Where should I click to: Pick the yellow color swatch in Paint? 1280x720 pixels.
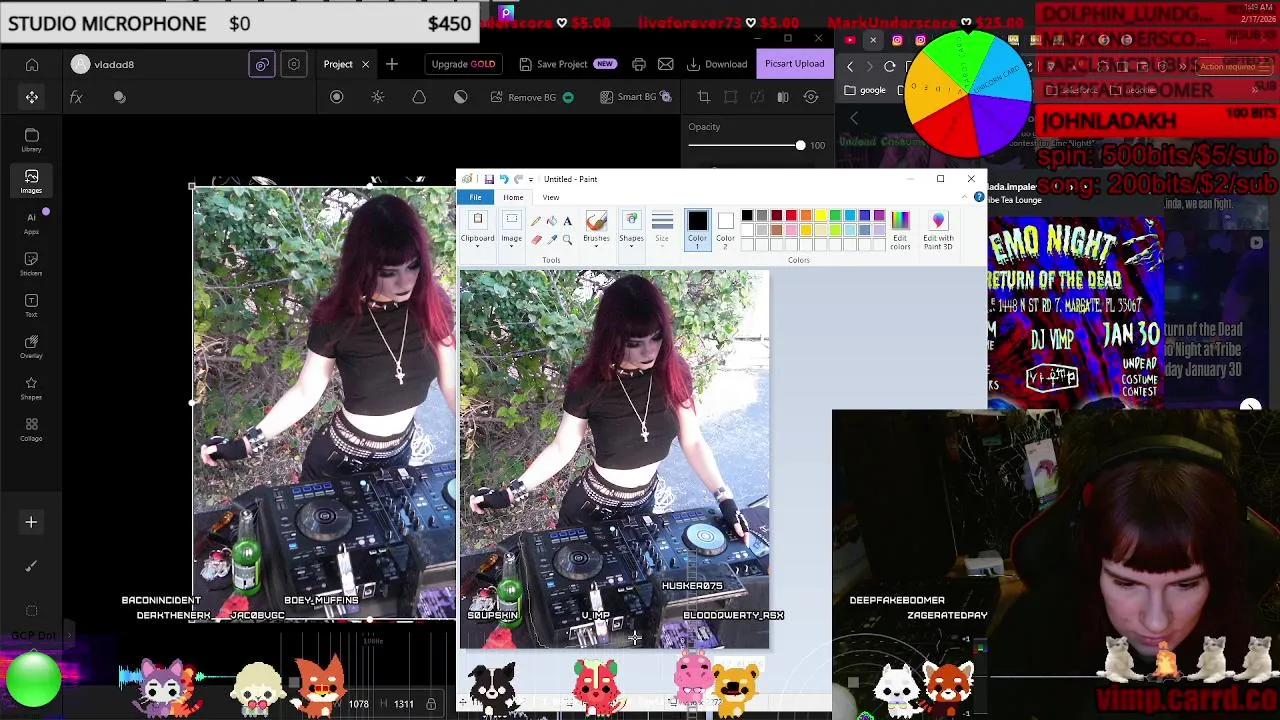click(820, 216)
